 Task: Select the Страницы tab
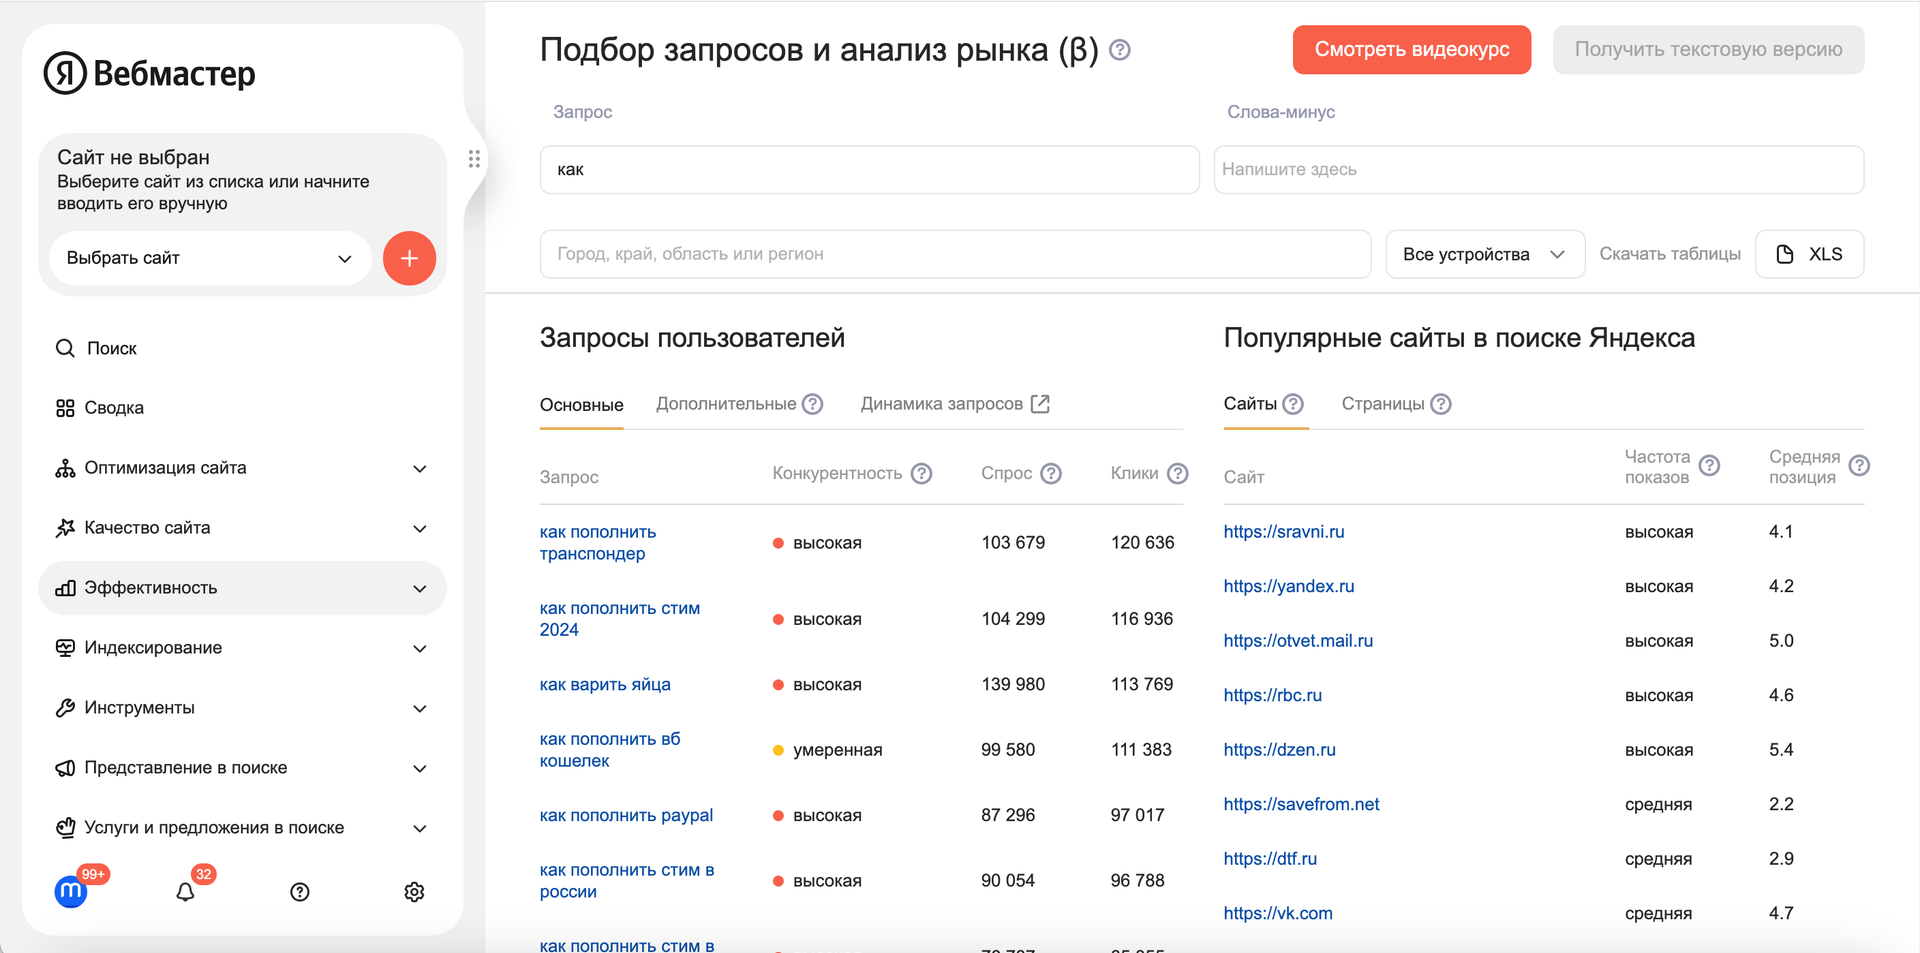click(1383, 404)
